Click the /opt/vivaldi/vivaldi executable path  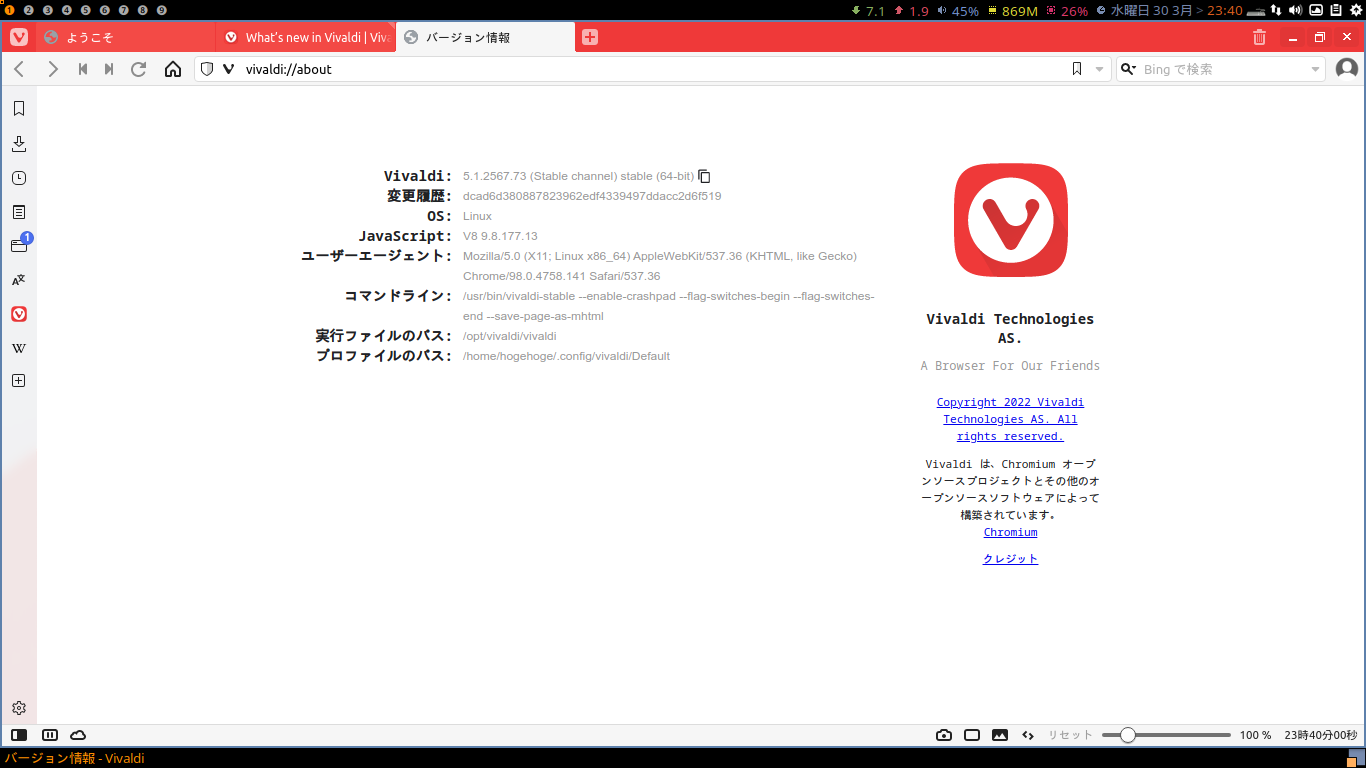[509, 336]
